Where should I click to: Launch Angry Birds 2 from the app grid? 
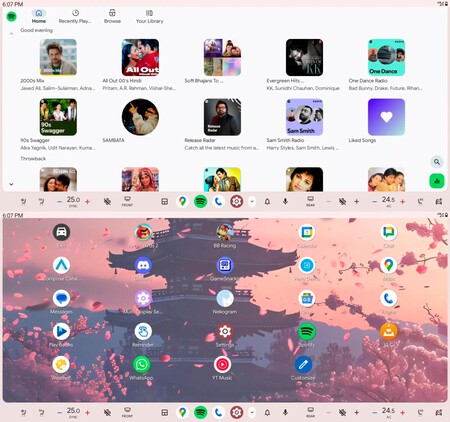pyautogui.click(x=143, y=232)
